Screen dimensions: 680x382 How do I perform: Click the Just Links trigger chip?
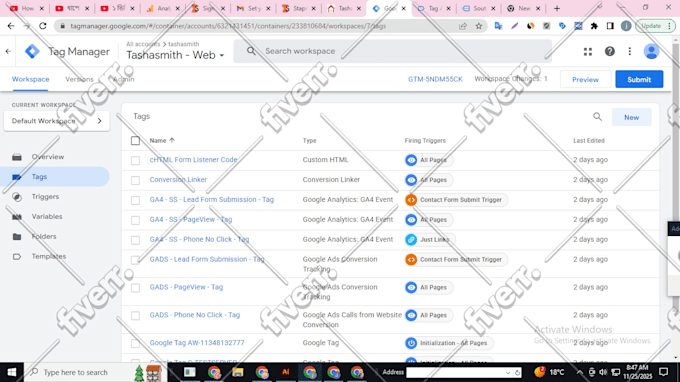[429, 240]
